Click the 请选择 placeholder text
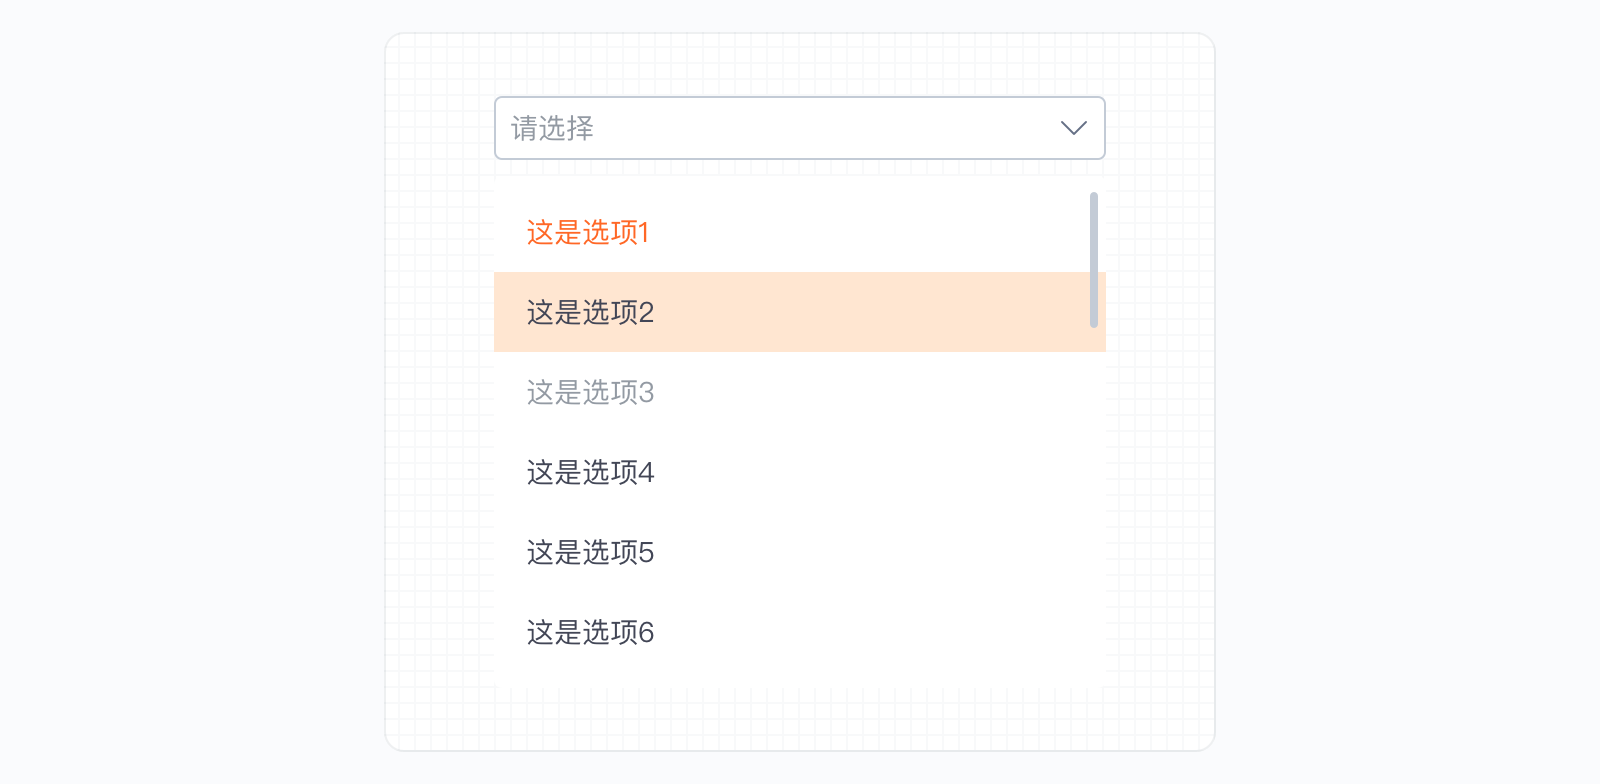 [553, 128]
